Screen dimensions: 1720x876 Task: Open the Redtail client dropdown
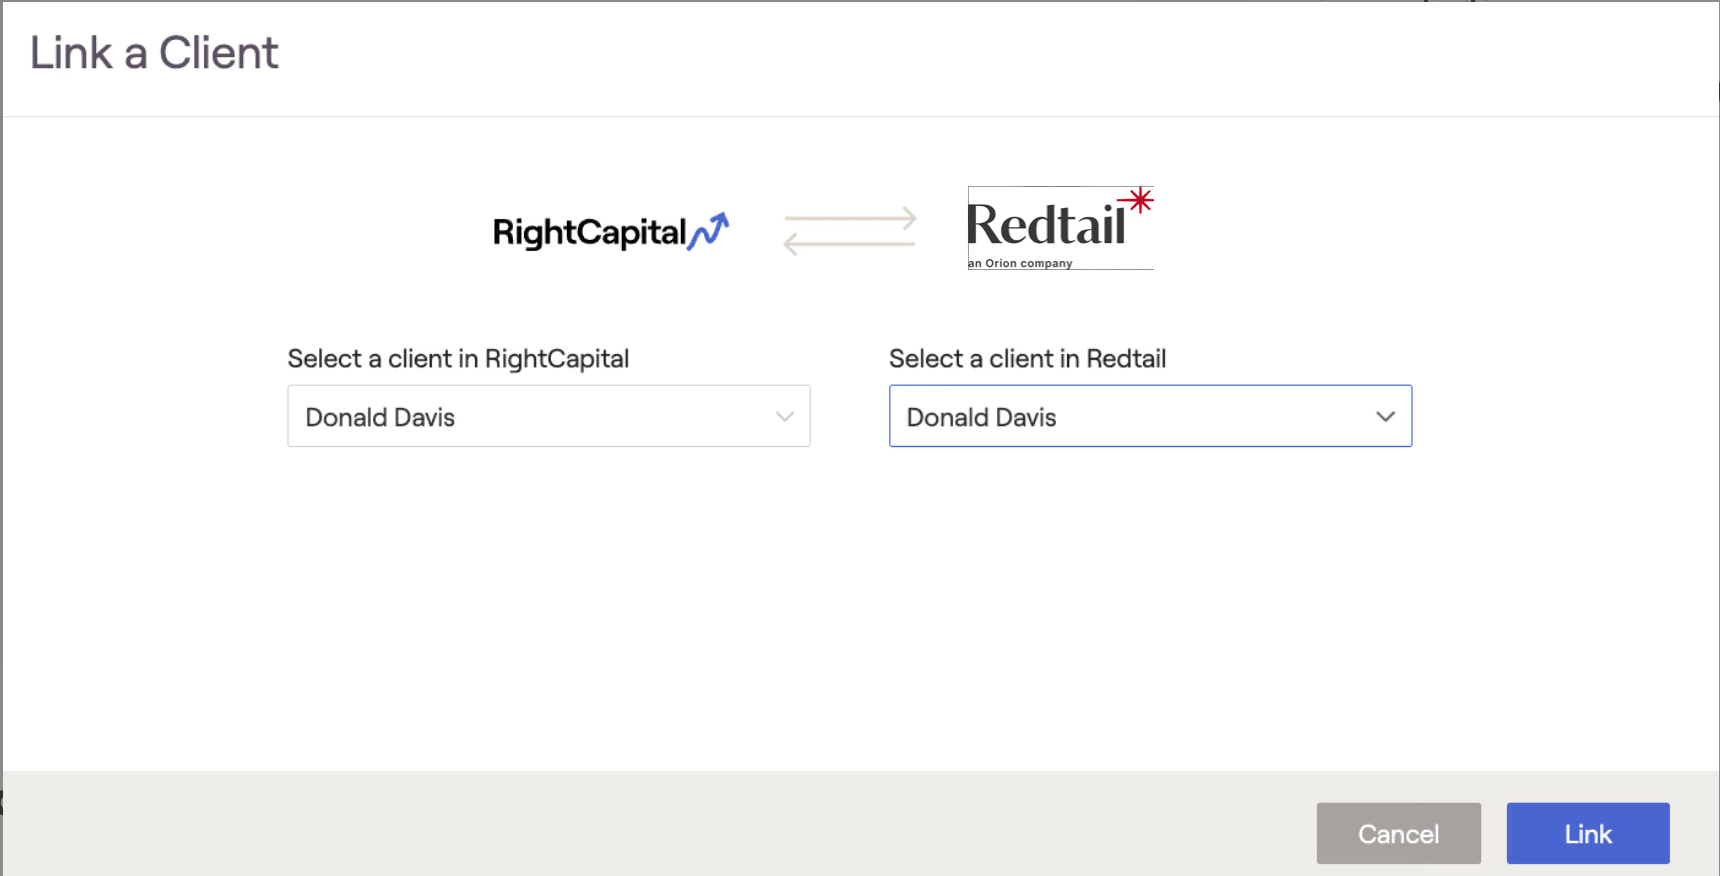point(1150,416)
